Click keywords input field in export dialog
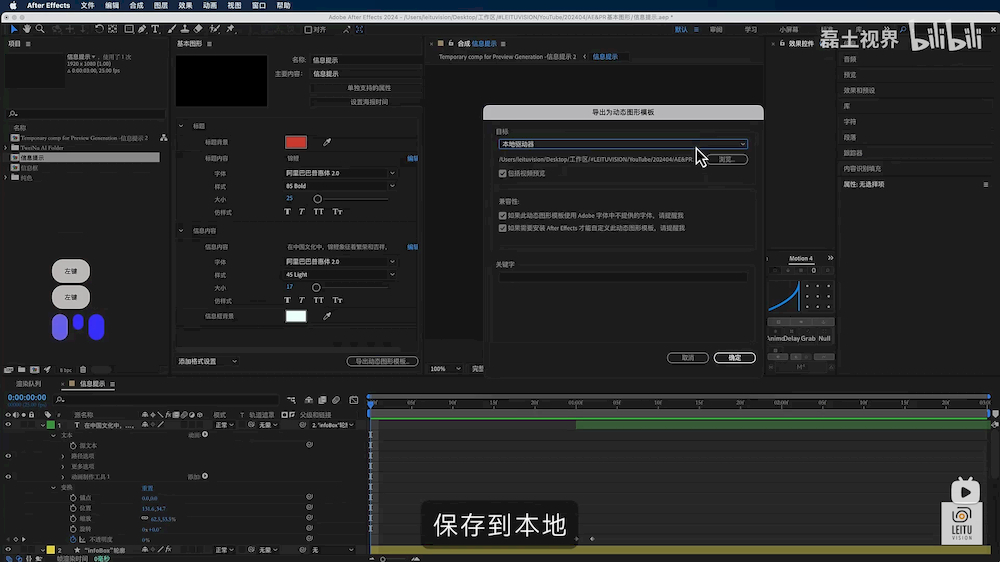This screenshot has height=562, width=1000. 622,277
